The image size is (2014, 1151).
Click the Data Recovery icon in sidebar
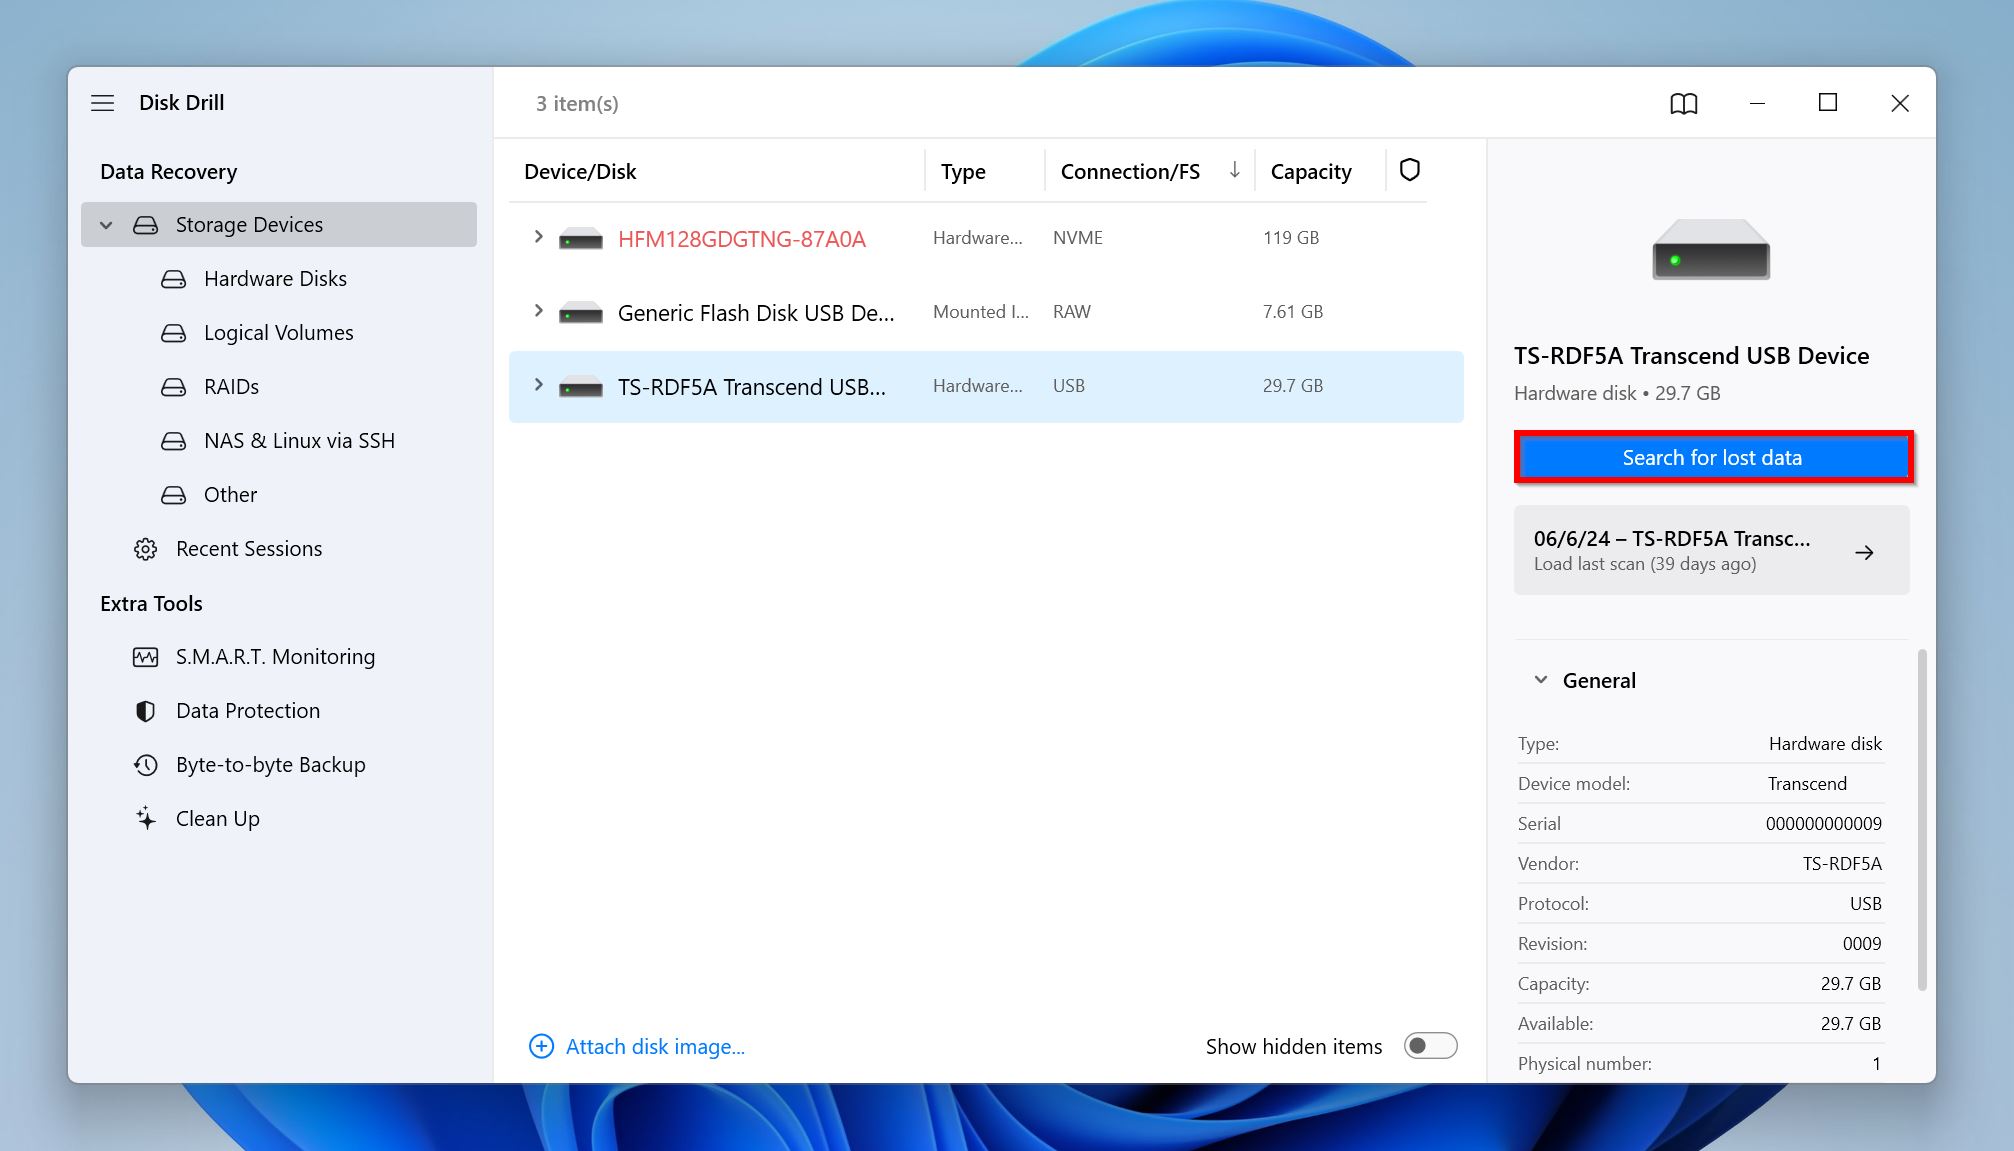tap(169, 170)
